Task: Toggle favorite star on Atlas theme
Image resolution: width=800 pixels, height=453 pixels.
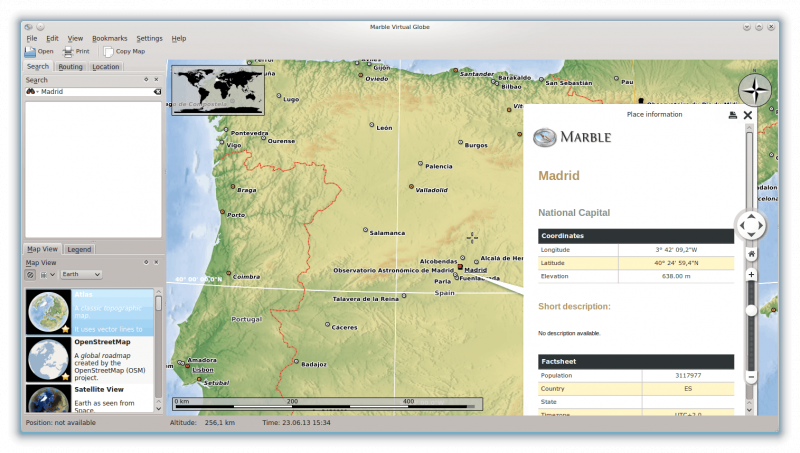Action: click(x=65, y=330)
